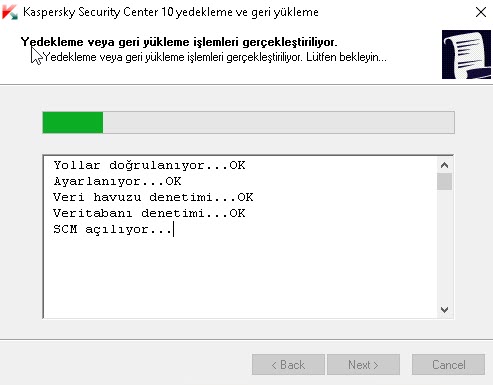
Task: Click the log scrollbar up arrow
Action: pos(444,165)
